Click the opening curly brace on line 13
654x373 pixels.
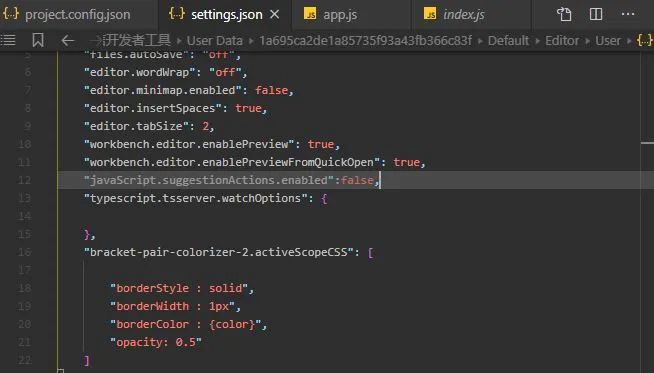click(324, 198)
